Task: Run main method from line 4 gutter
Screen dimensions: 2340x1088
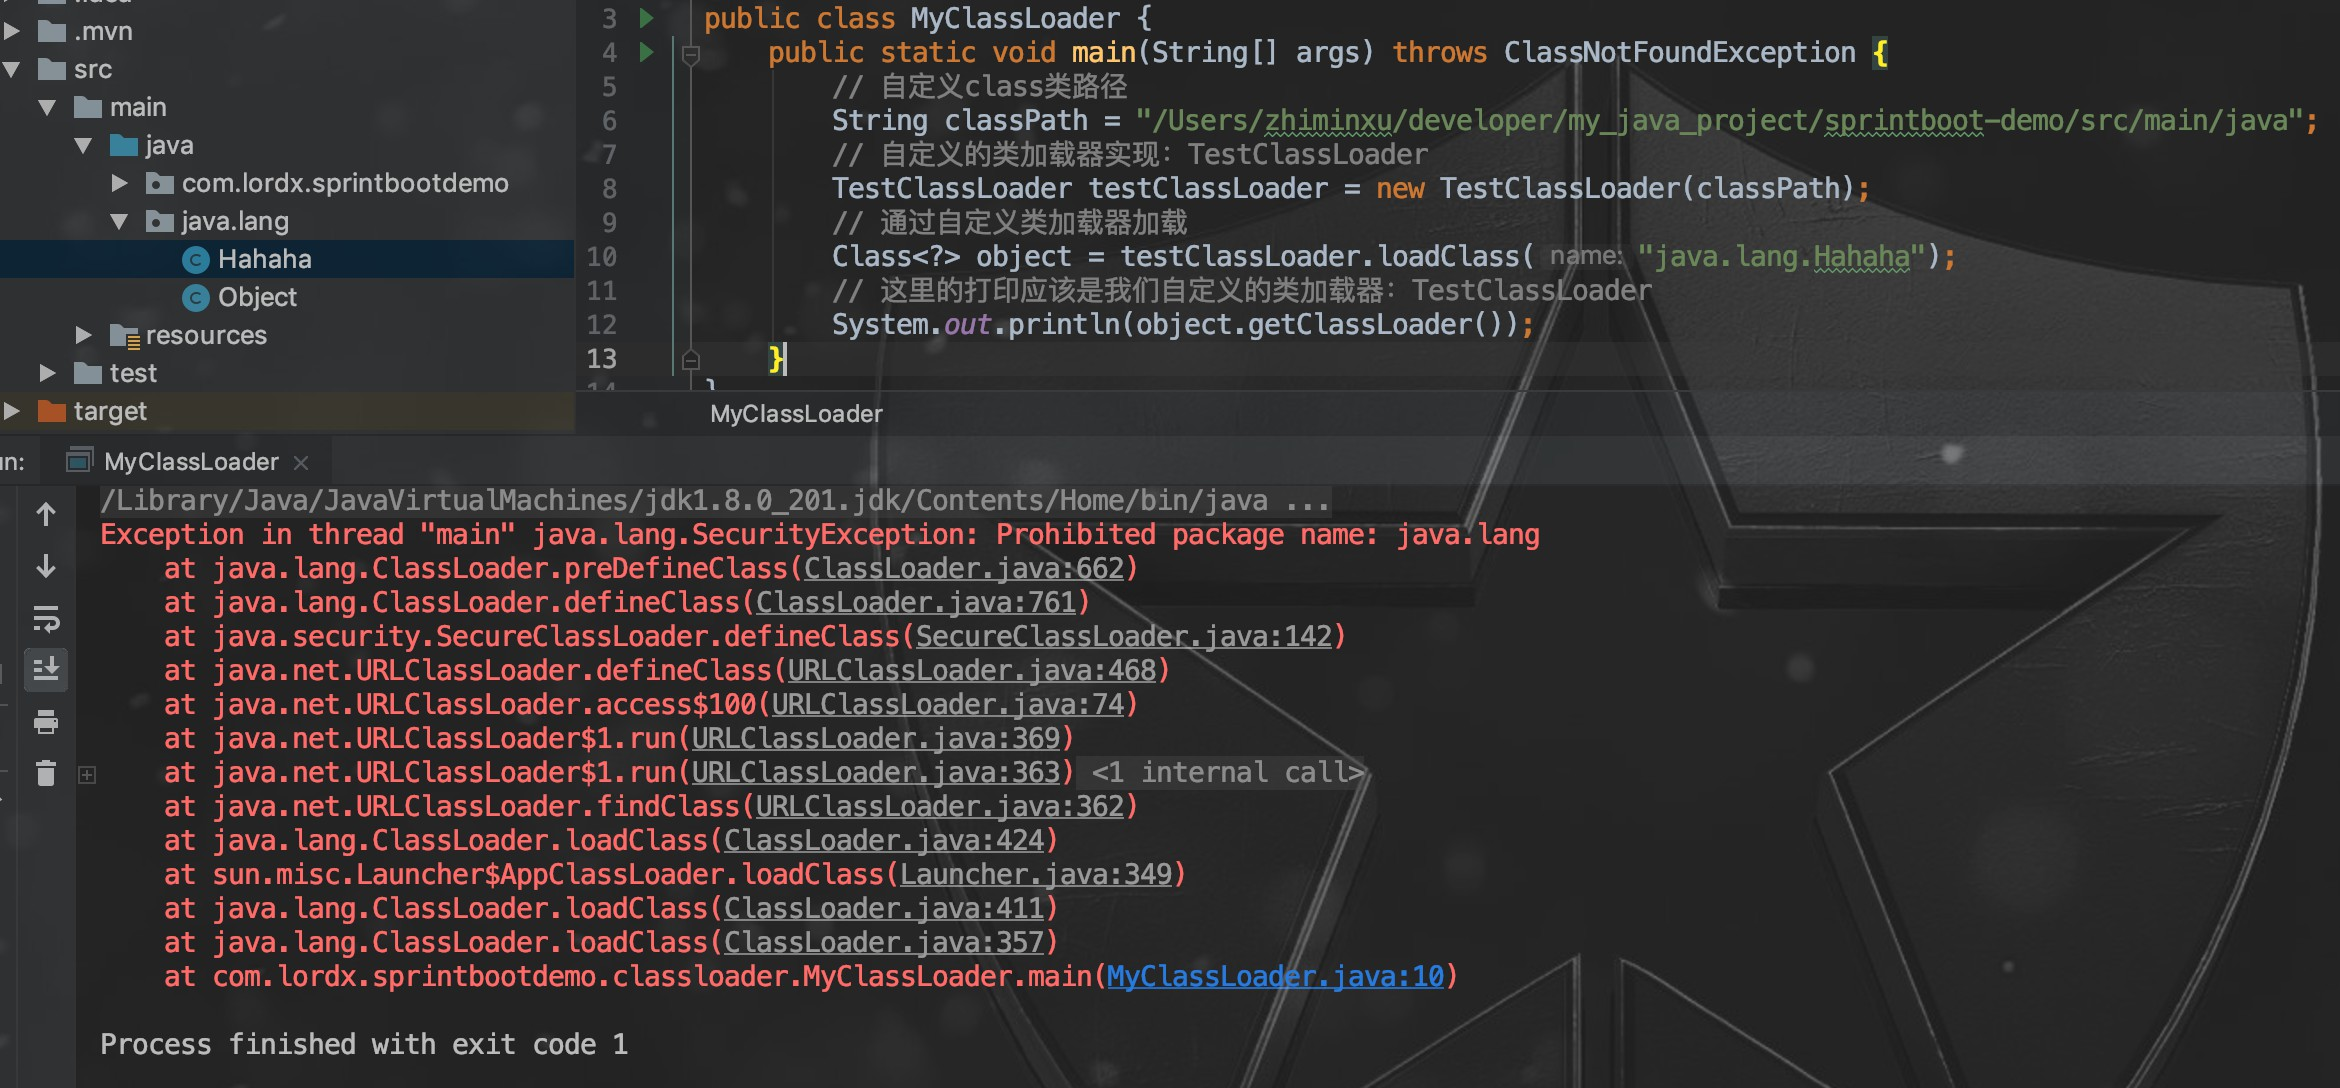Action: tap(647, 52)
